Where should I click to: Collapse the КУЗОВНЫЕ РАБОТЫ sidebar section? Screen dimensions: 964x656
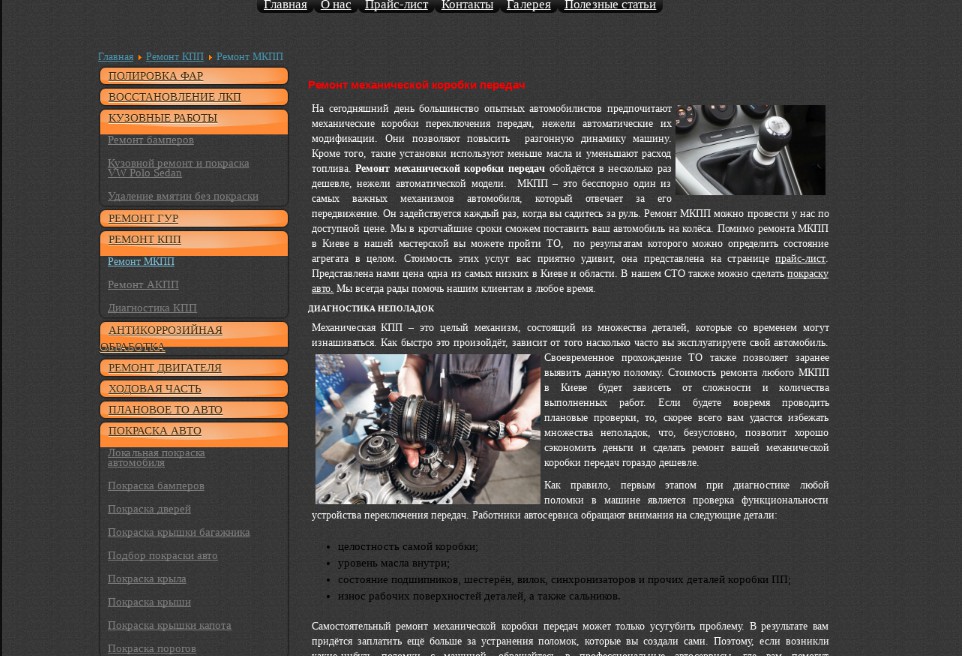point(194,121)
